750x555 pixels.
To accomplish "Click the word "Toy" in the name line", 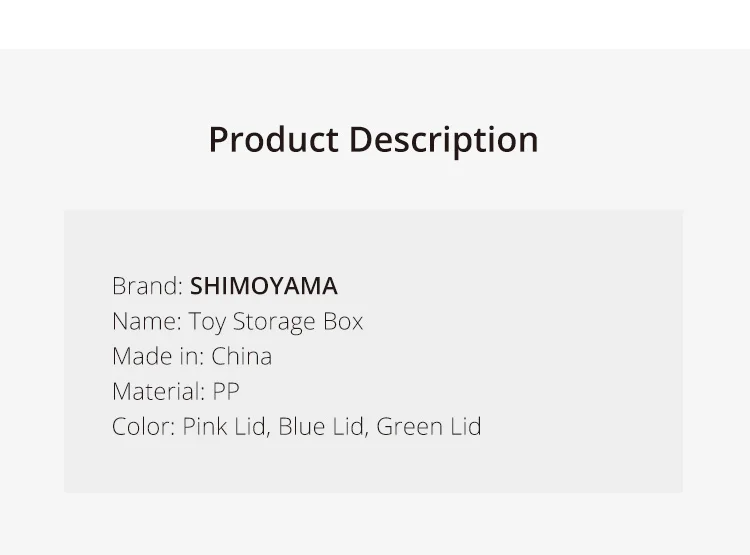I will [x=207, y=321].
